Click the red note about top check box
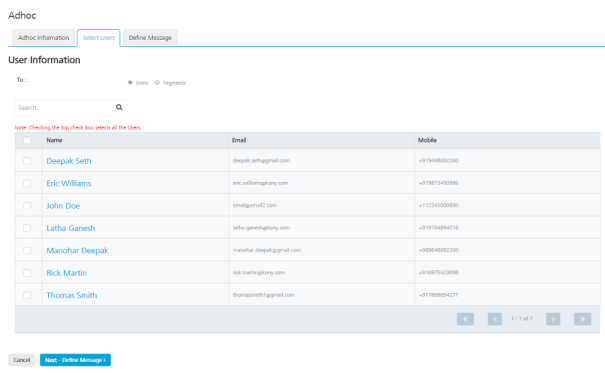Screen dimensions: 605x373 (x=78, y=128)
